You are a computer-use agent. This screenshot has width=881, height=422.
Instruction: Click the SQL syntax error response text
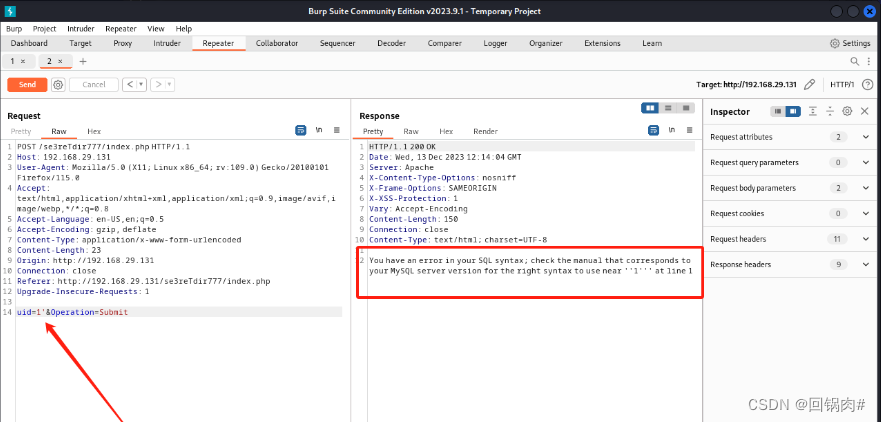pyautogui.click(x=530, y=266)
